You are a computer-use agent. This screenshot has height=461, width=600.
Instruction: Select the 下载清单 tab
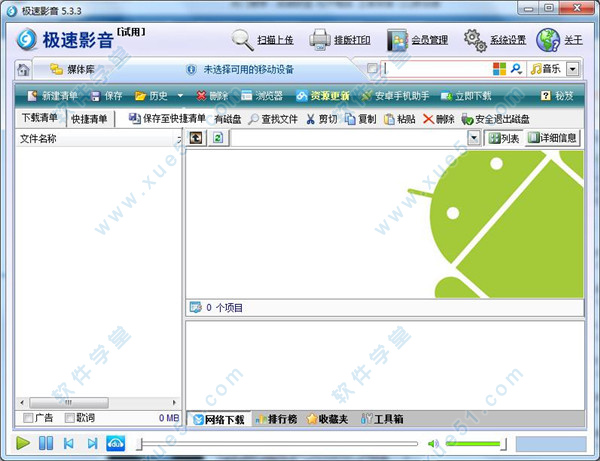click(40, 118)
